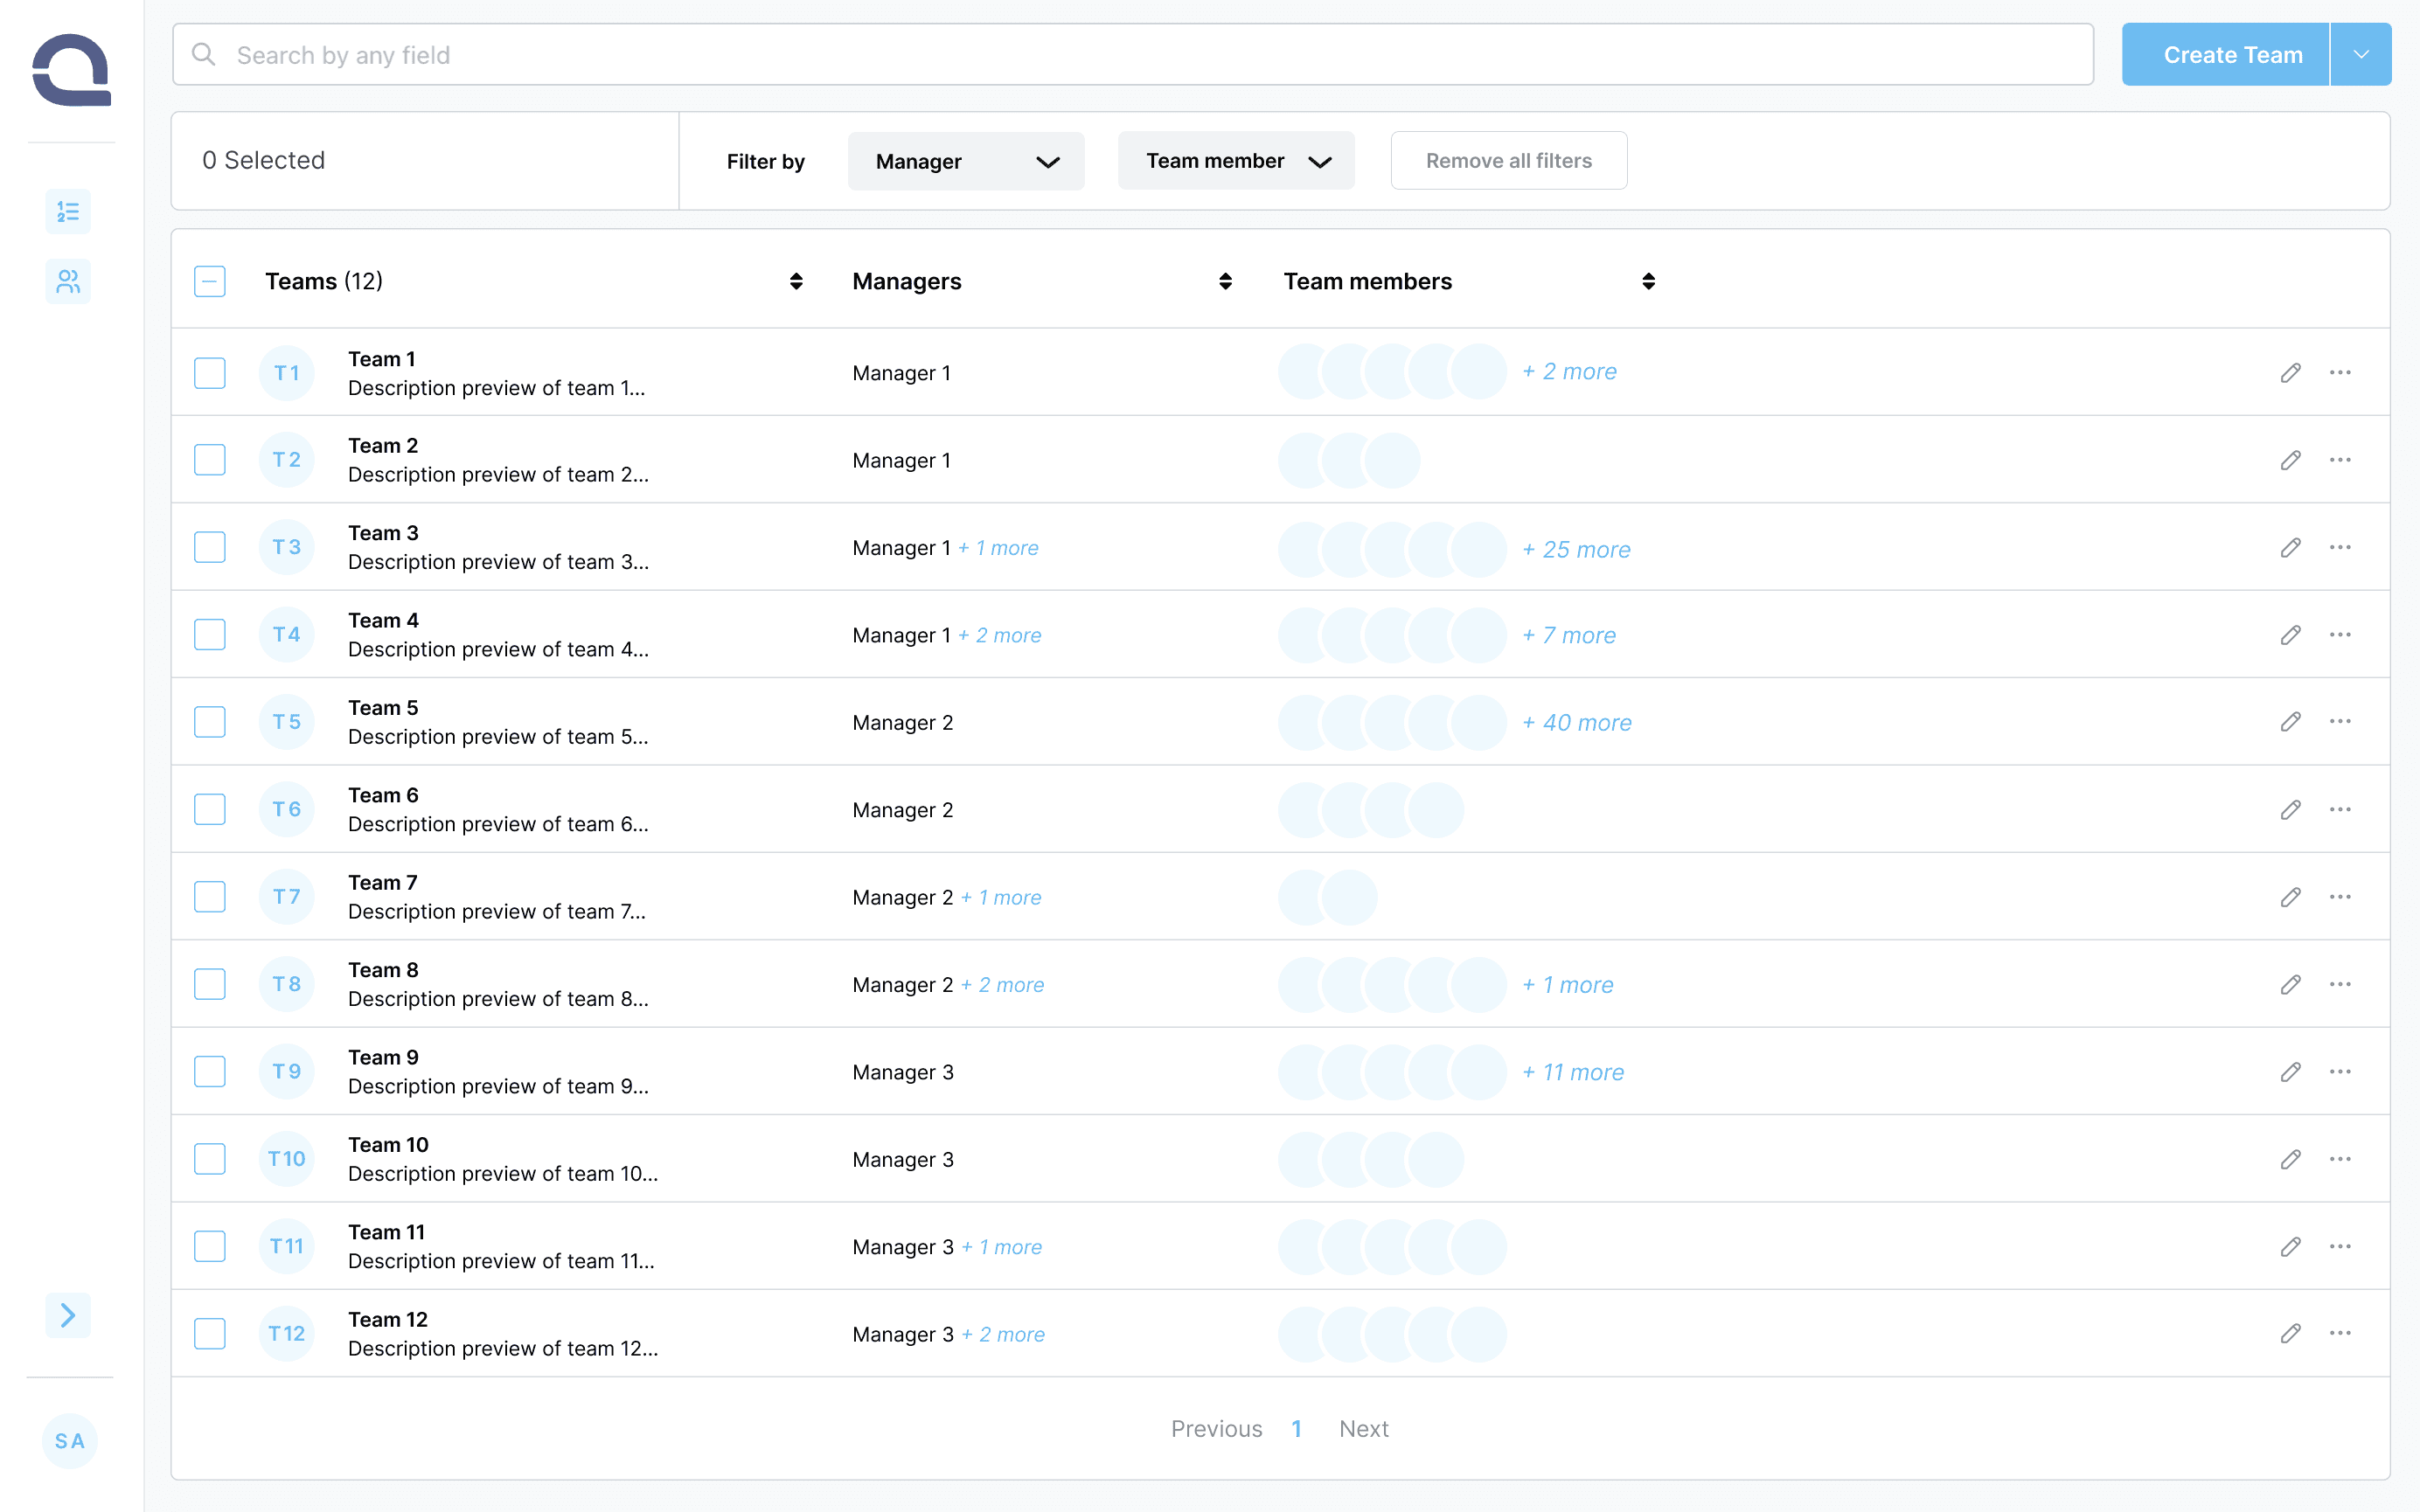Expand the sidebar with chevron arrow

click(68, 1315)
